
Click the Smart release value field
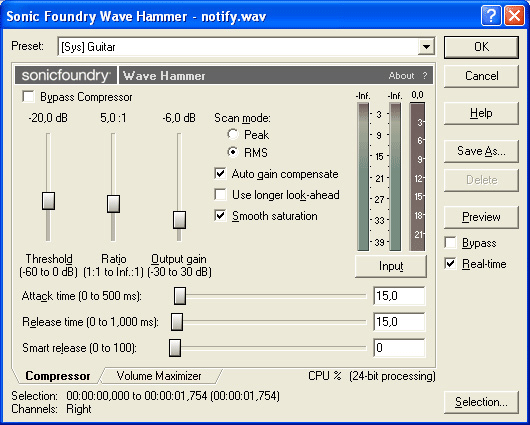pos(399,348)
